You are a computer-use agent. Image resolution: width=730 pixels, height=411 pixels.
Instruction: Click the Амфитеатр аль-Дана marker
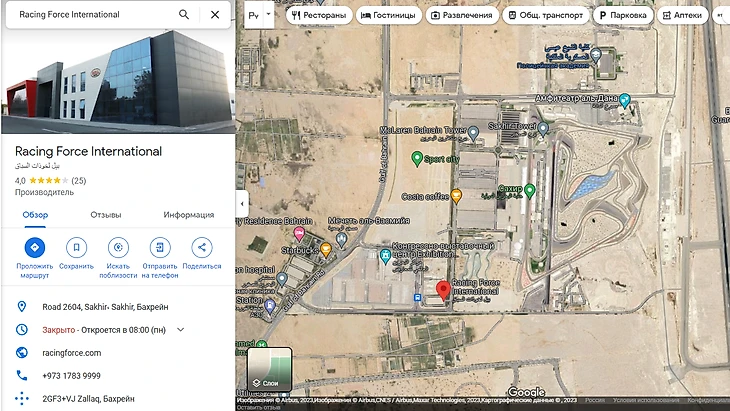pyautogui.click(x=625, y=100)
